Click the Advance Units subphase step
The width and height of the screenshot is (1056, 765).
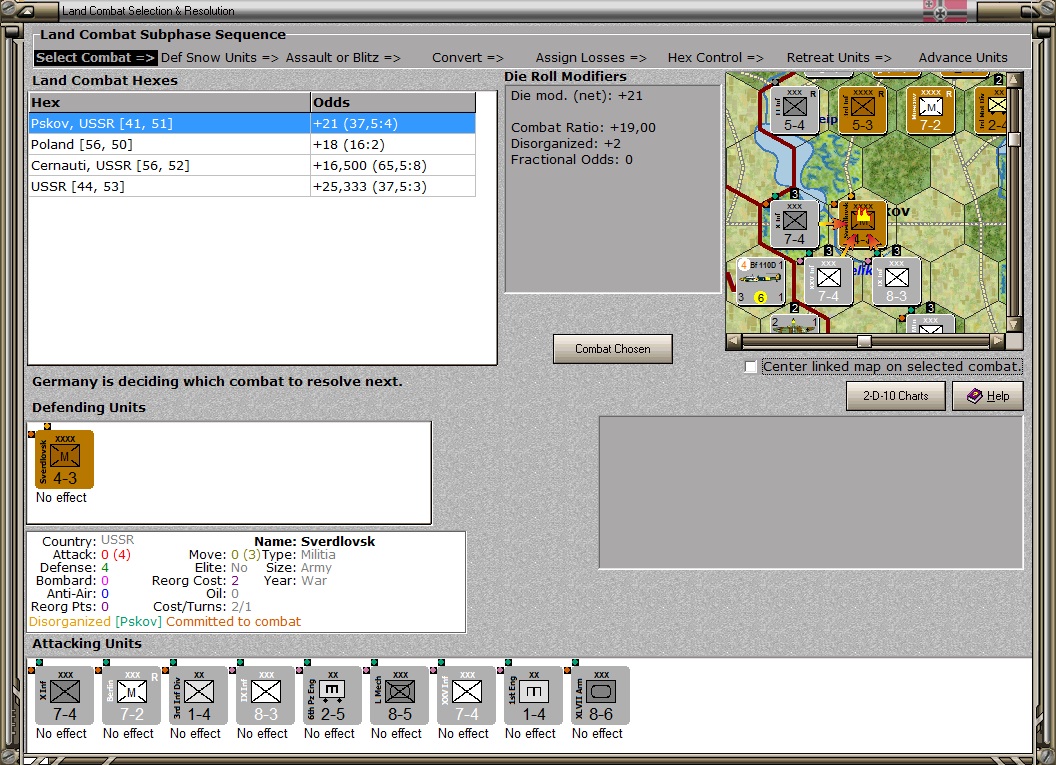963,58
